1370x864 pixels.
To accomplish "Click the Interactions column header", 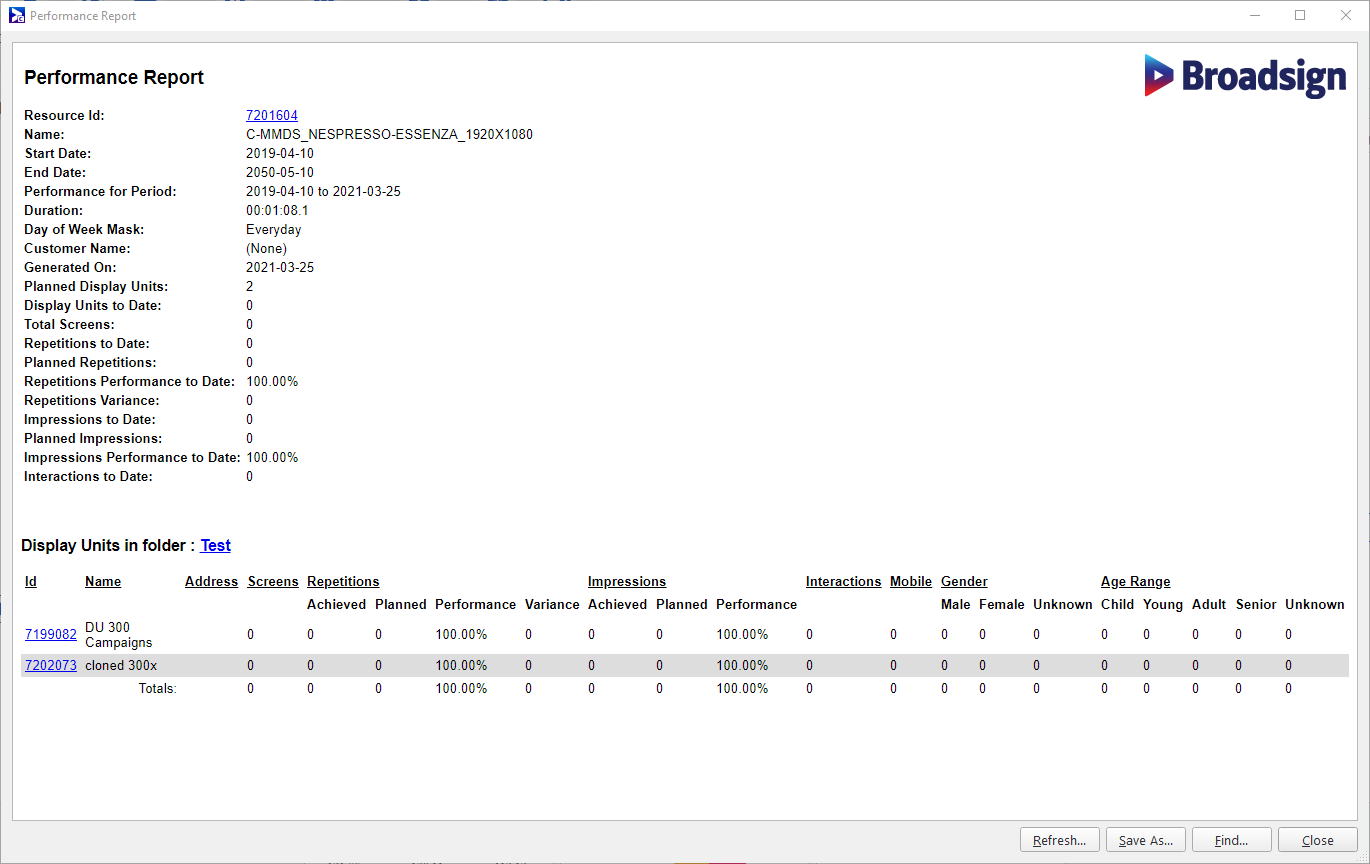I will click(843, 582).
